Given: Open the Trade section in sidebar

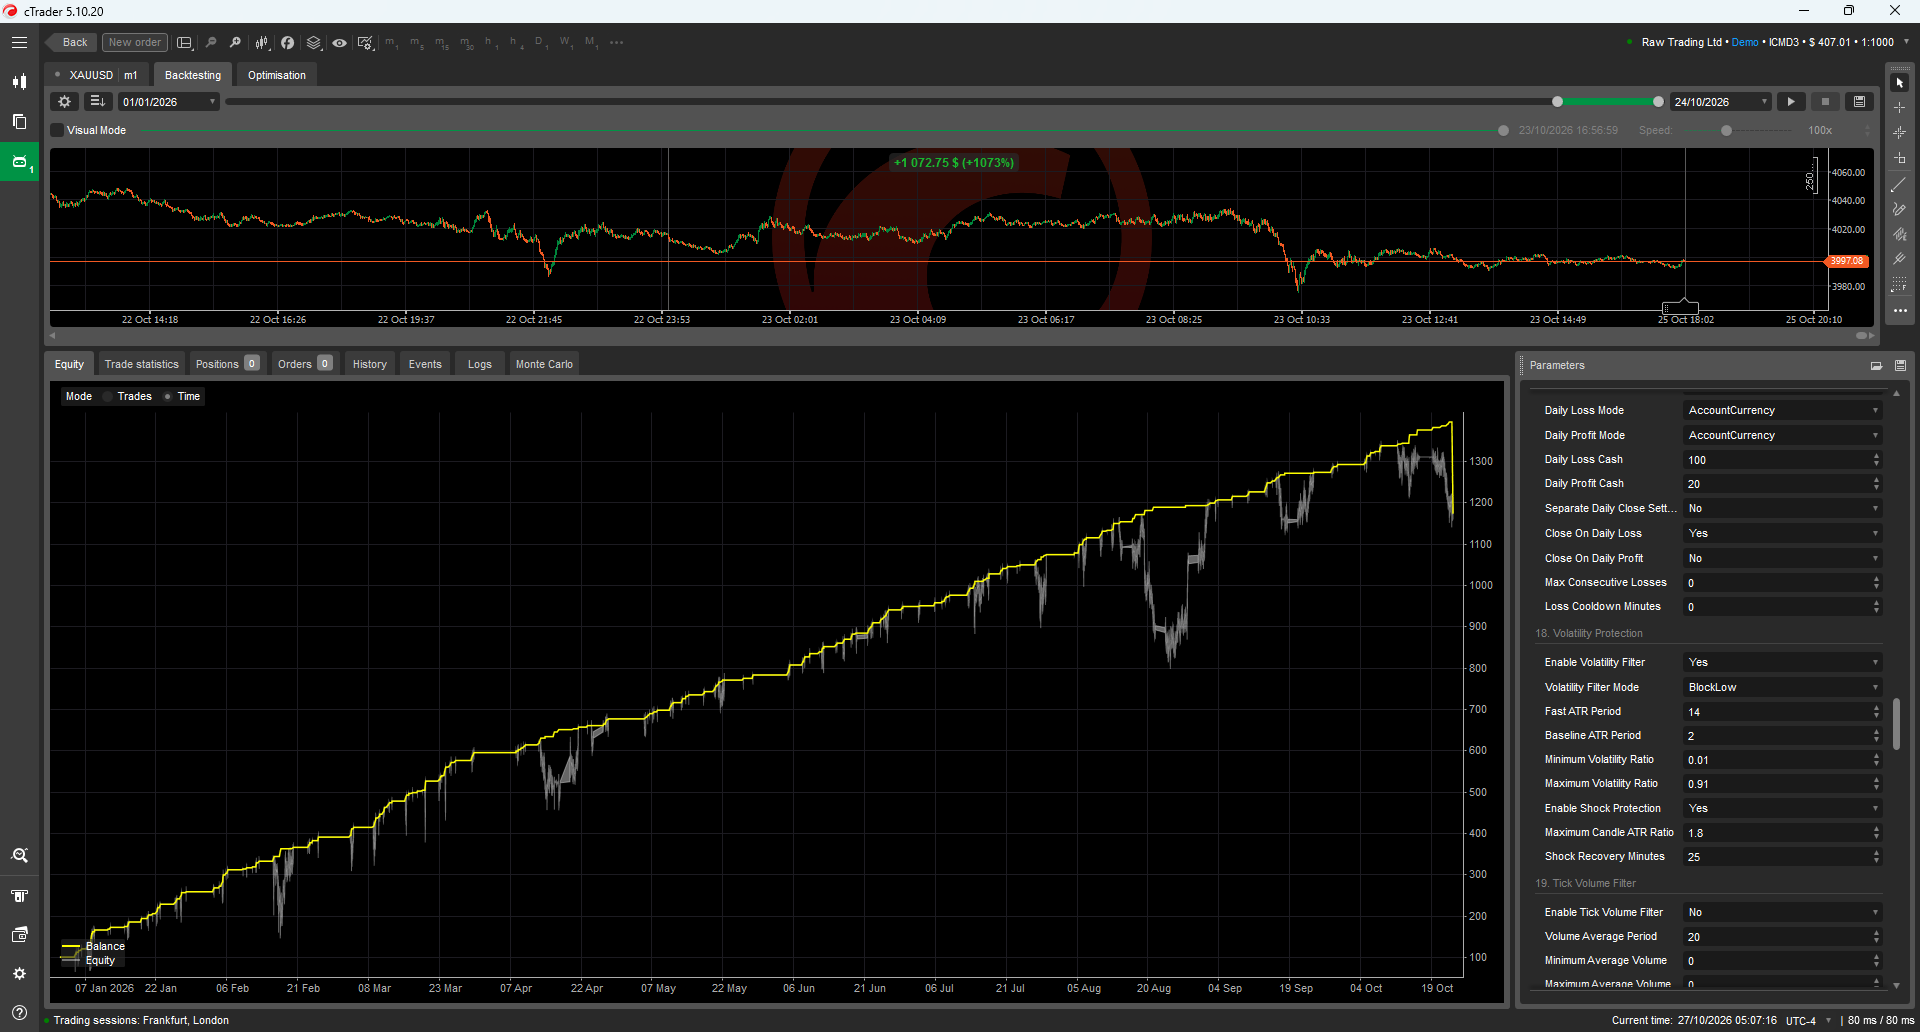Looking at the screenshot, I should pos(19,82).
